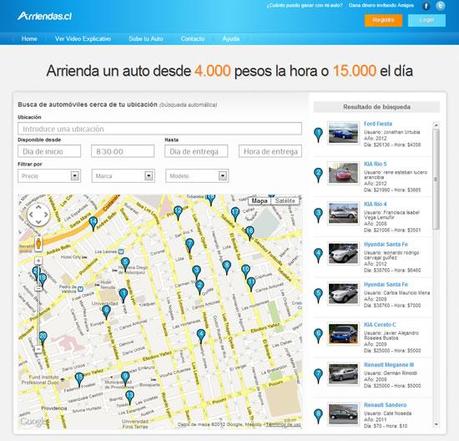Select map marker 17
This screenshot has width=459, height=441.
click(235, 213)
